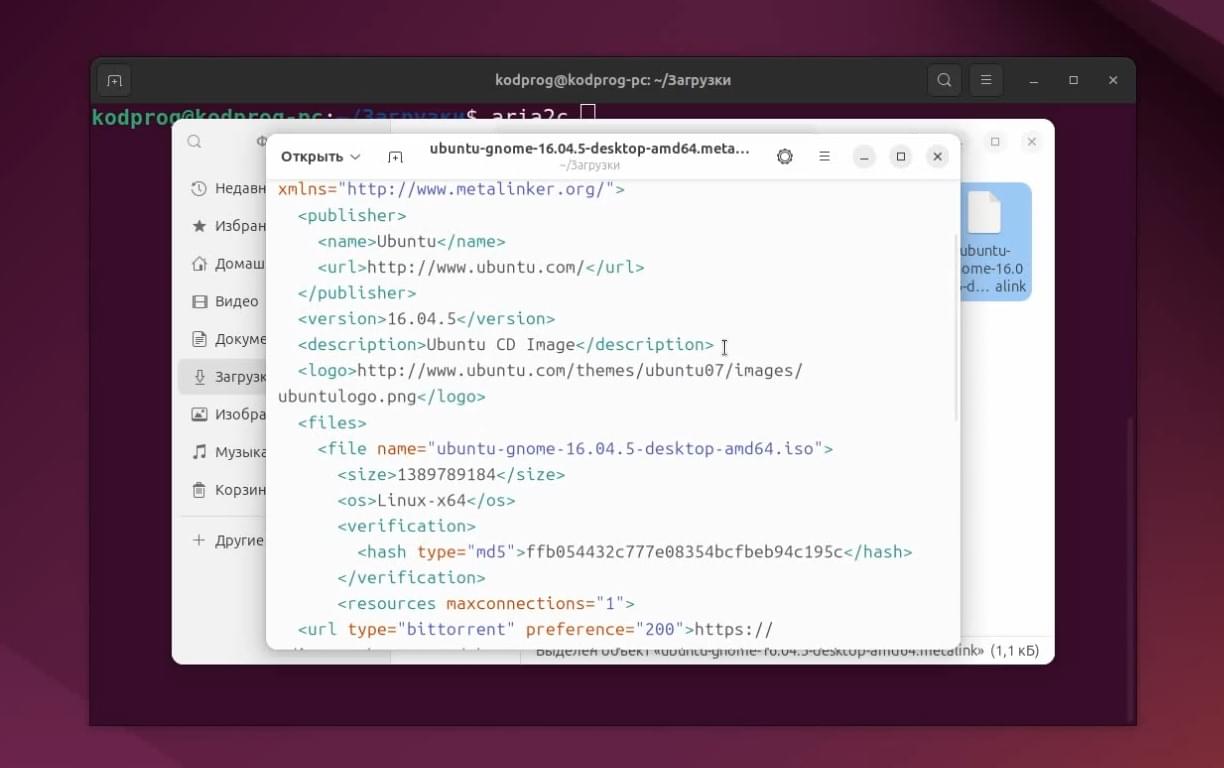Click the 'http://www.ubuntu.com/' url text
The height and width of the screenshot is (768, 1224).
tap(476, 267)
